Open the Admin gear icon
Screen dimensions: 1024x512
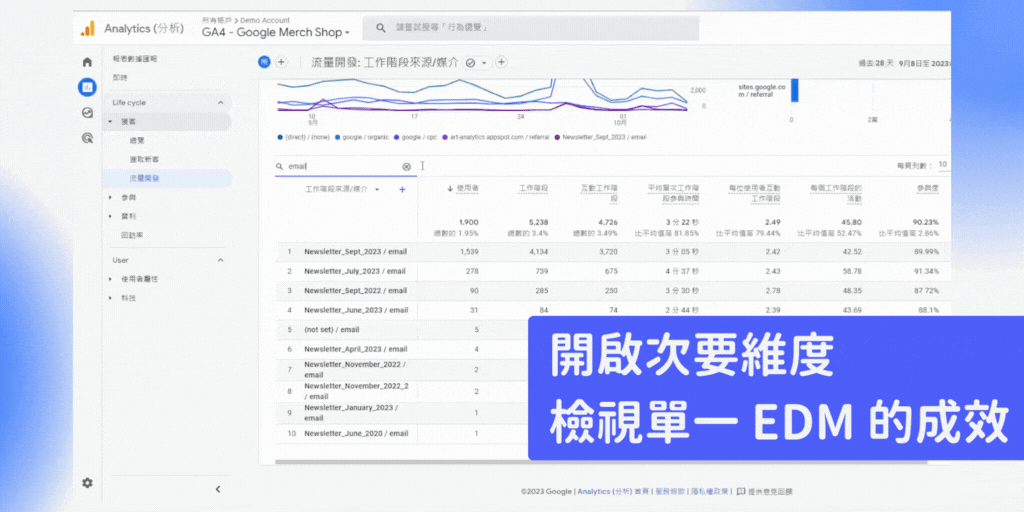pos(87,483)
